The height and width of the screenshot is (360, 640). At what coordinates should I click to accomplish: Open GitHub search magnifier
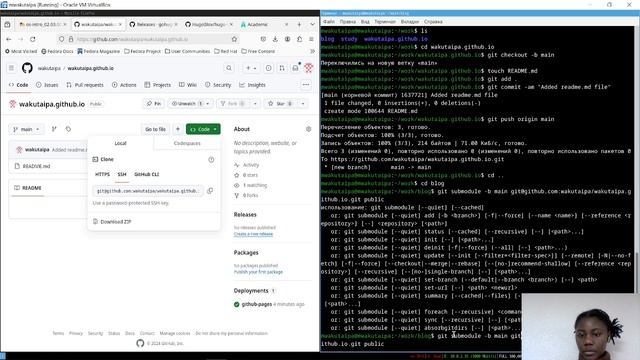click(229, 68)
